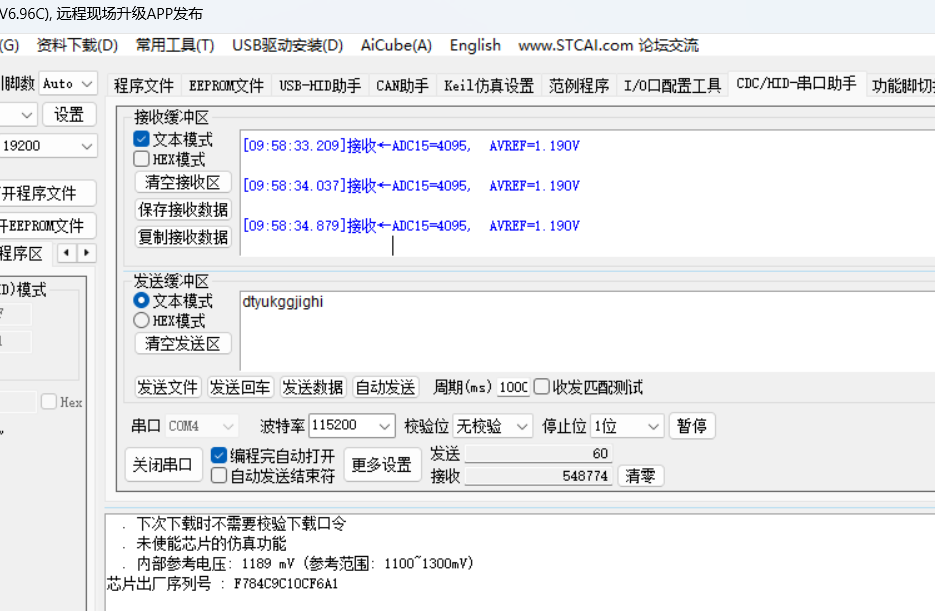935x611 pixels.
Task: Select HEX mode radio in send buffer
Action: point(142,321)
